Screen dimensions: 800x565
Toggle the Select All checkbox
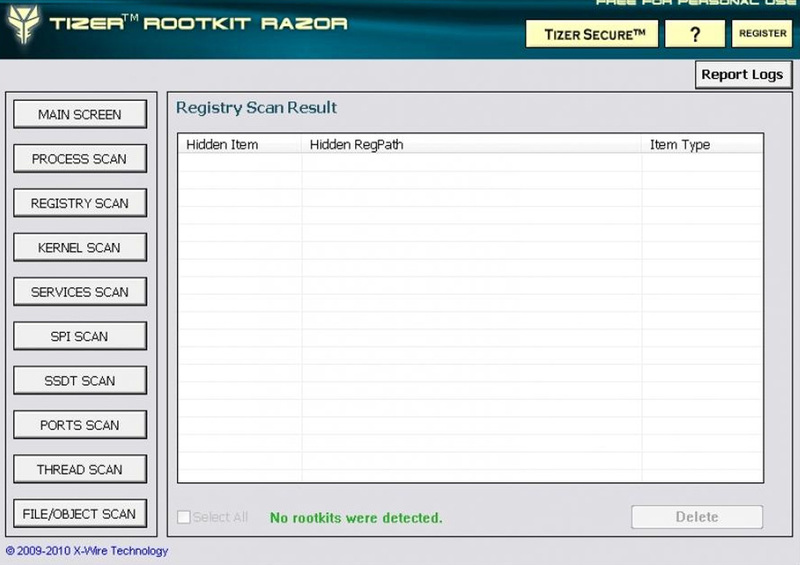(184, 517)
